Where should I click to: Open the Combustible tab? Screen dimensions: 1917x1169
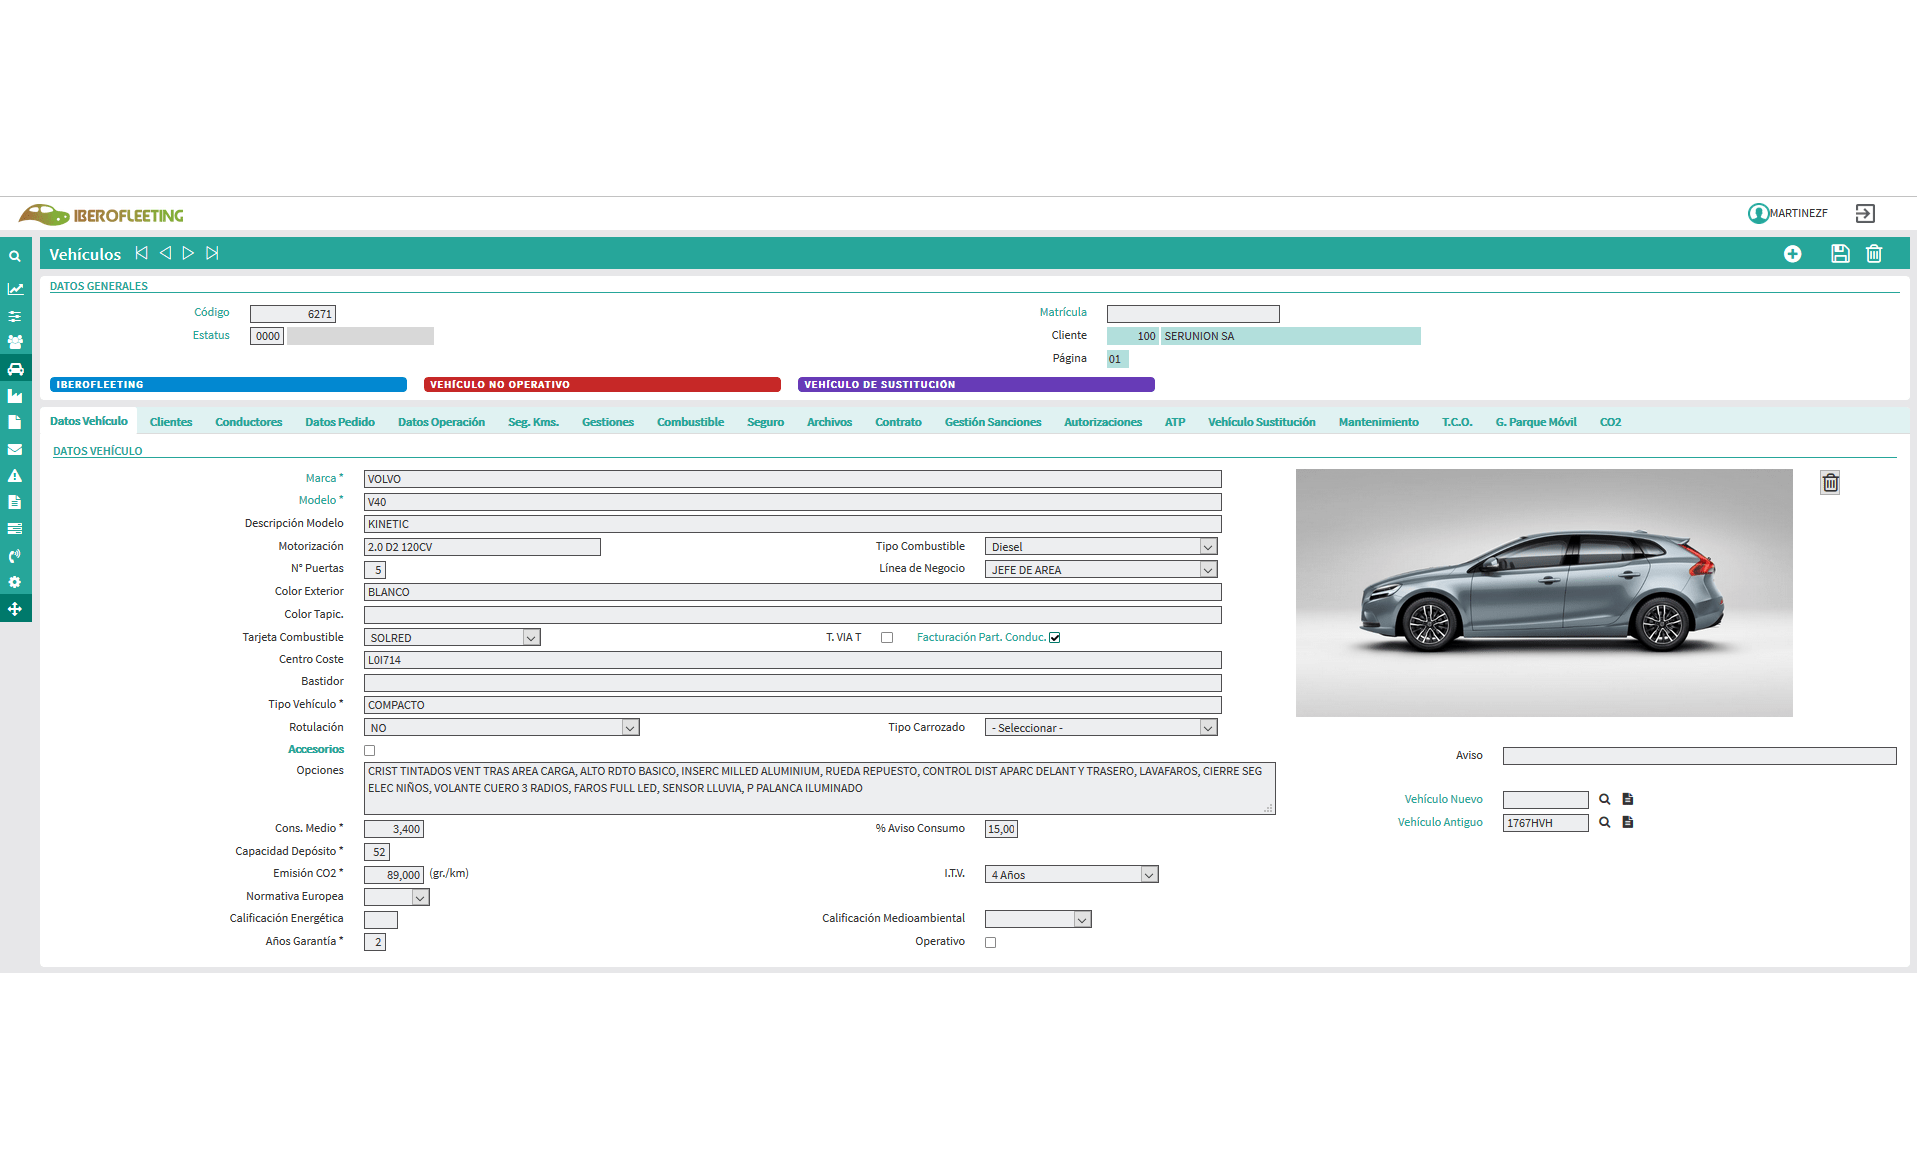coord(690,422)
